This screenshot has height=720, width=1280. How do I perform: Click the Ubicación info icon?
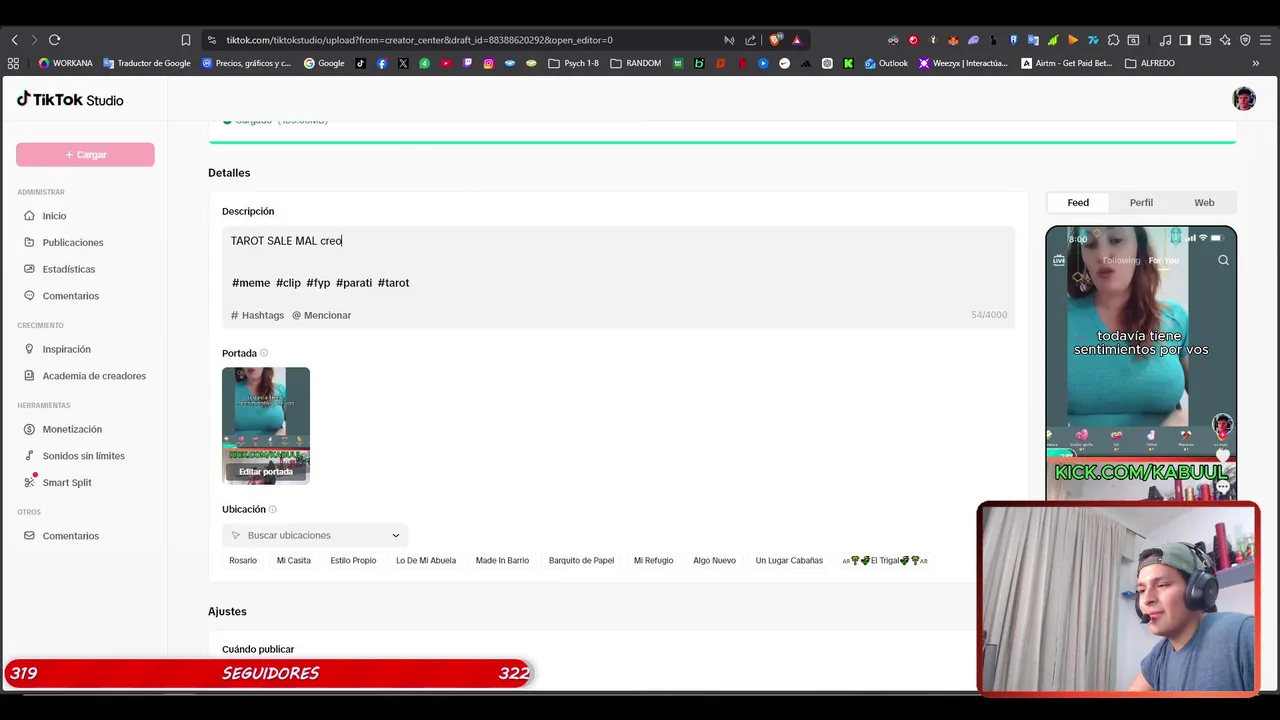point(272,509)
